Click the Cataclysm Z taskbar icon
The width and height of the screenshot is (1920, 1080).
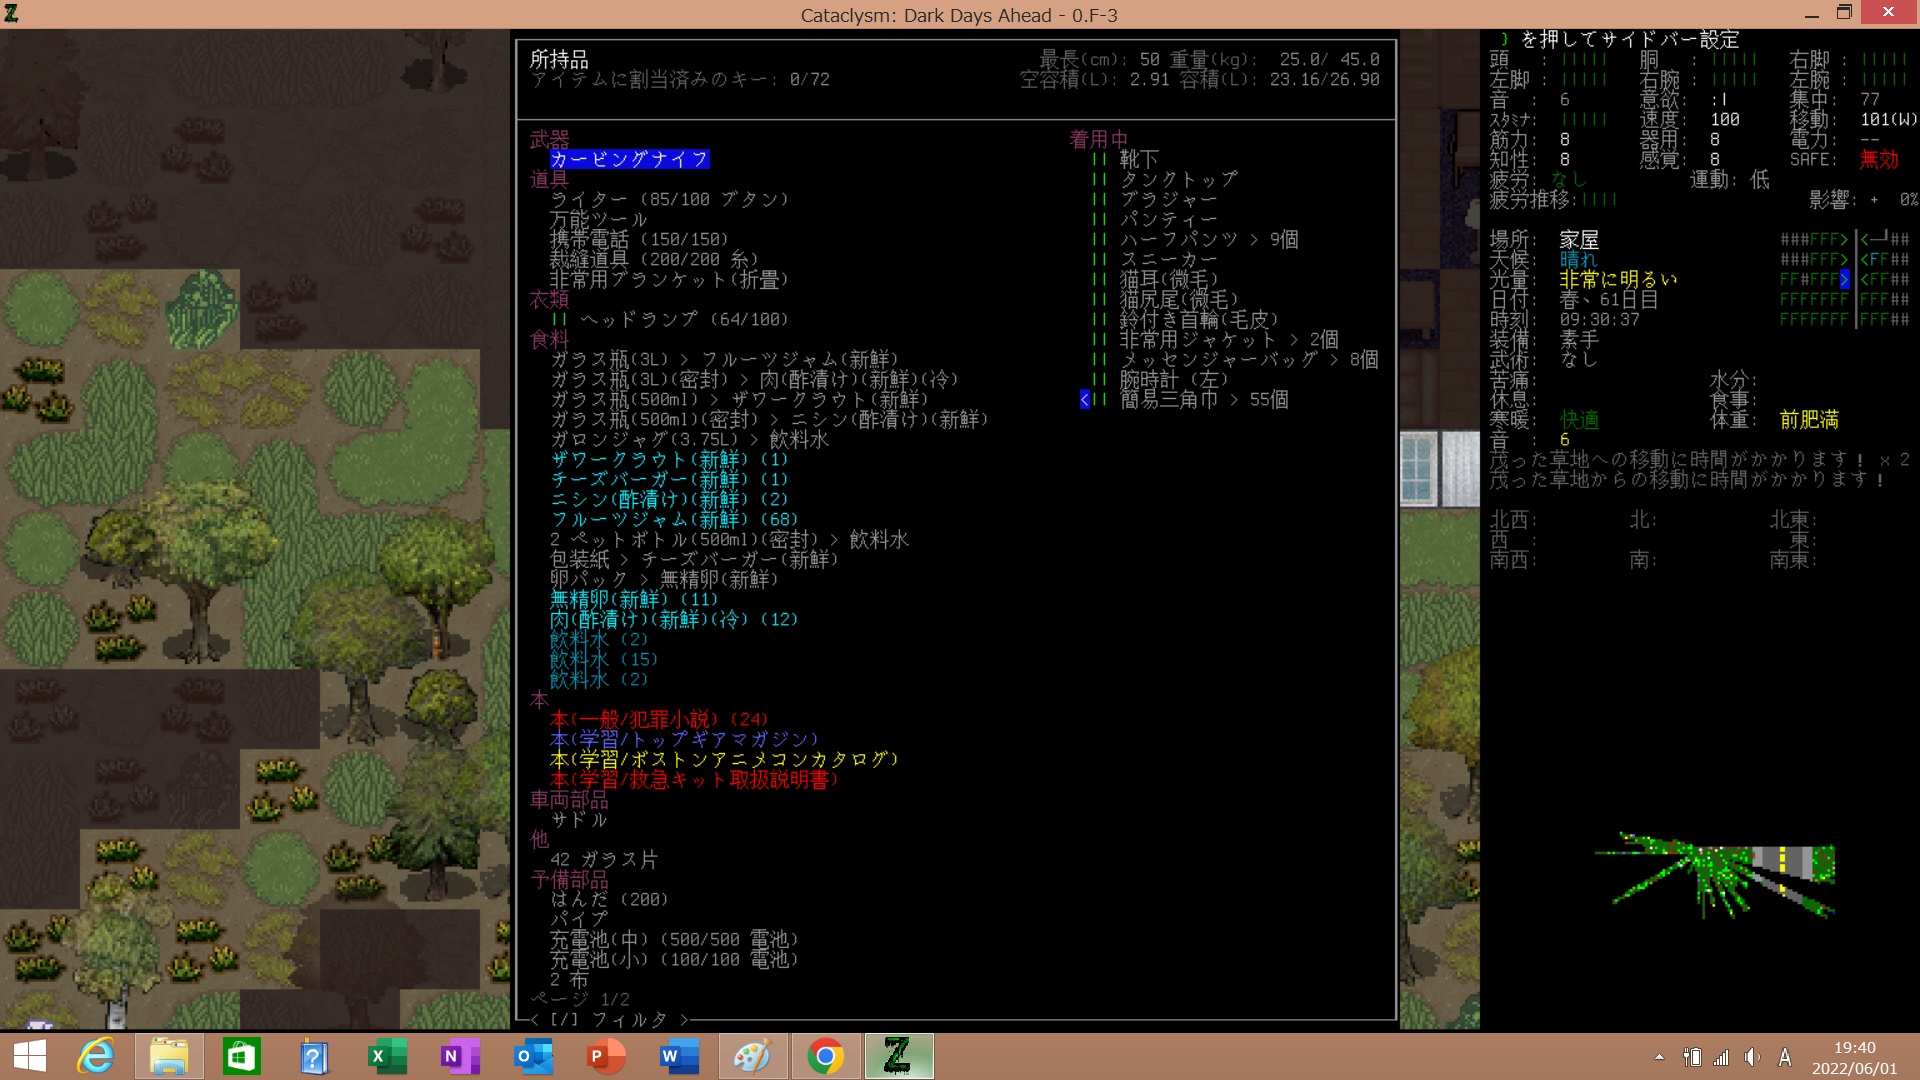click(x=898, y=1056)
